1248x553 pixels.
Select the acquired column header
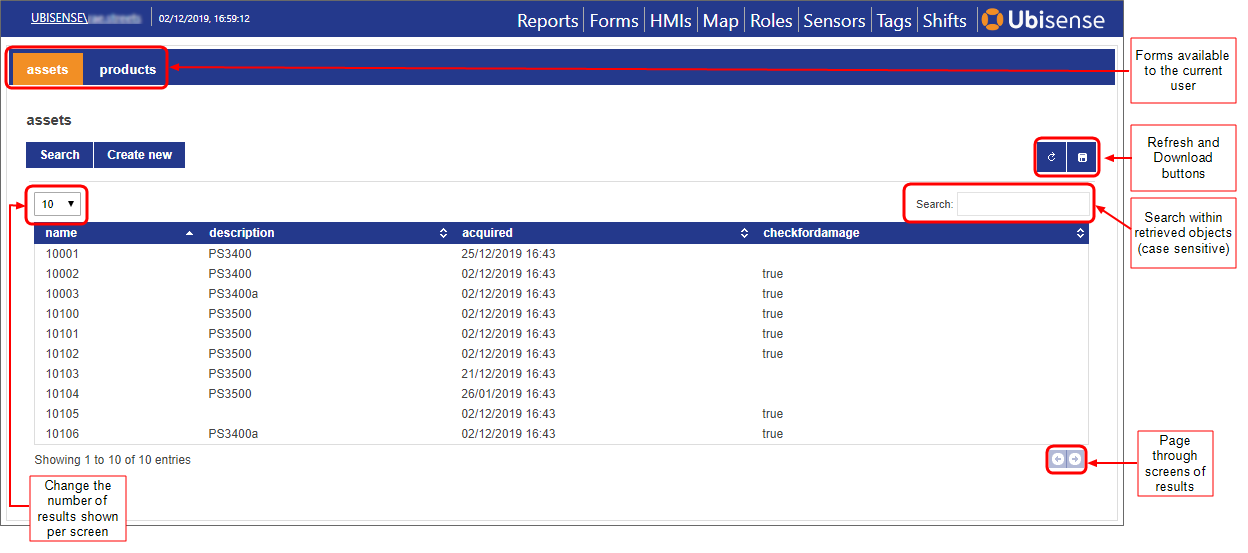(604, 233)
